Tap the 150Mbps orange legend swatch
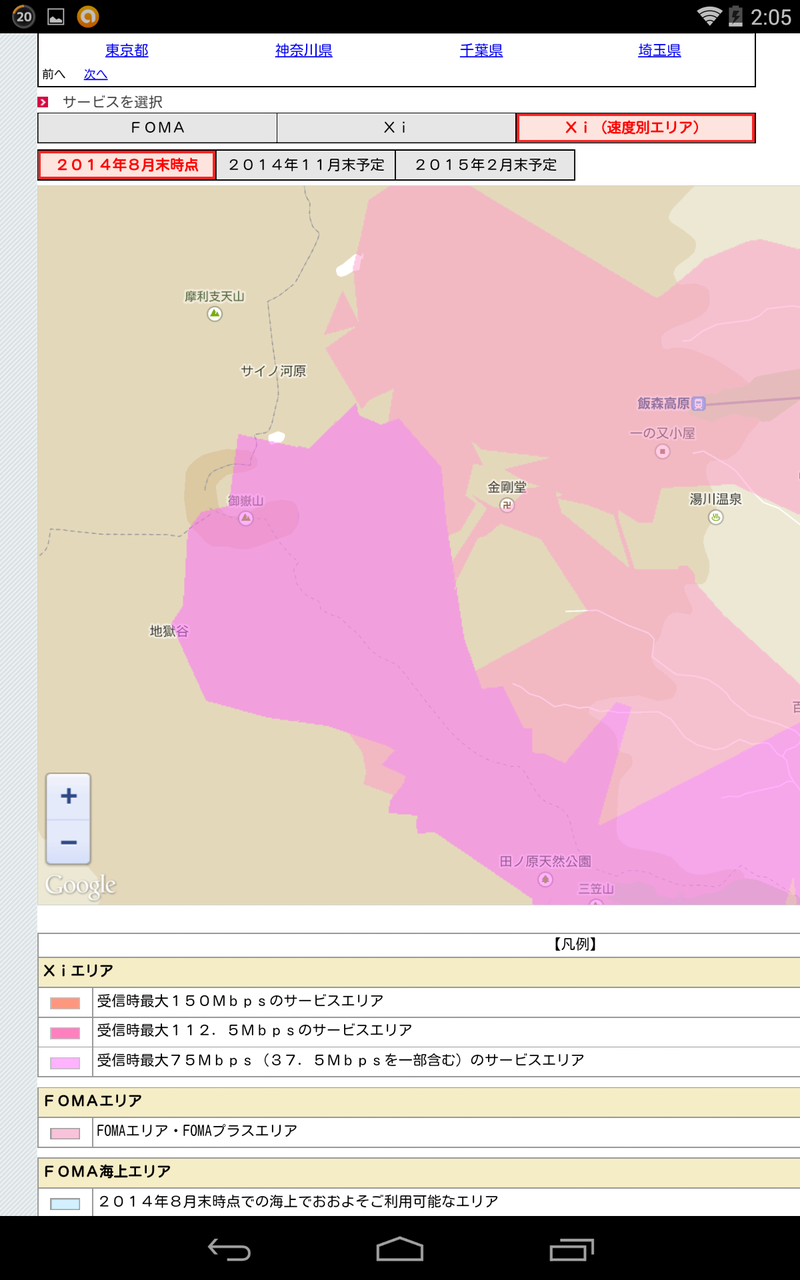This screenshot has width=800, height=1280. (65, 1003)
